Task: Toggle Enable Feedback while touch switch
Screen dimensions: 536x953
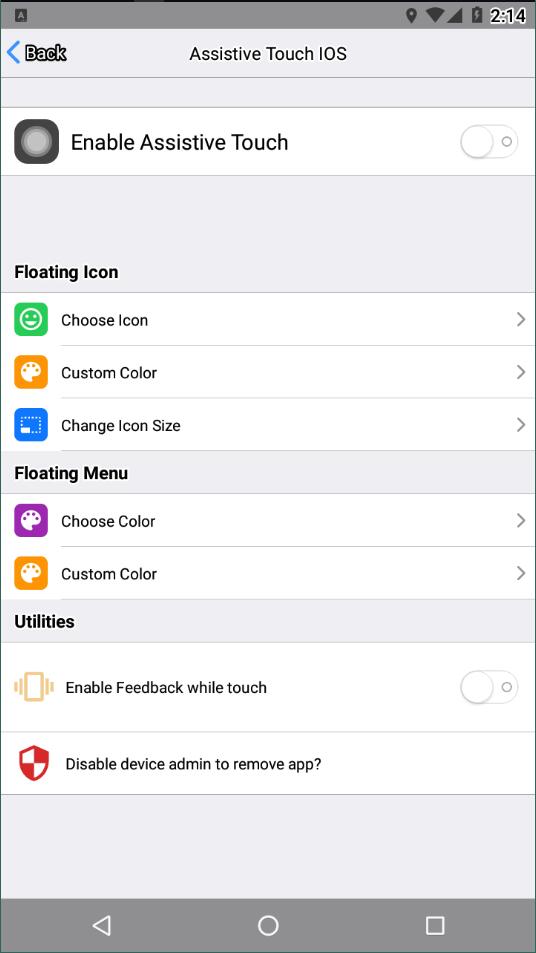Action: (489, 687)
